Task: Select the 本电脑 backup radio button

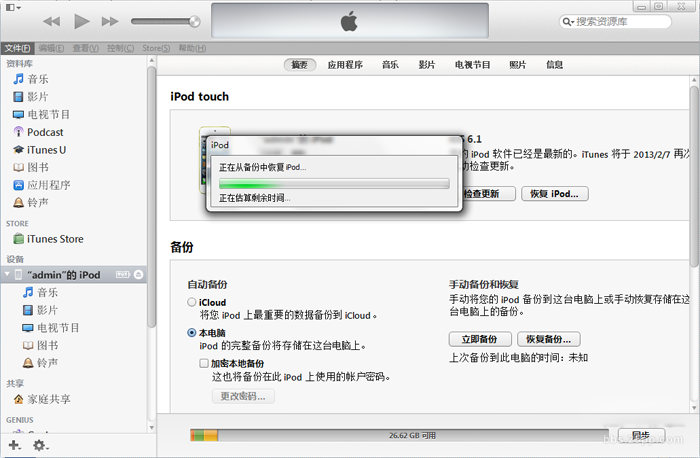Action: [x=192, y=333]
